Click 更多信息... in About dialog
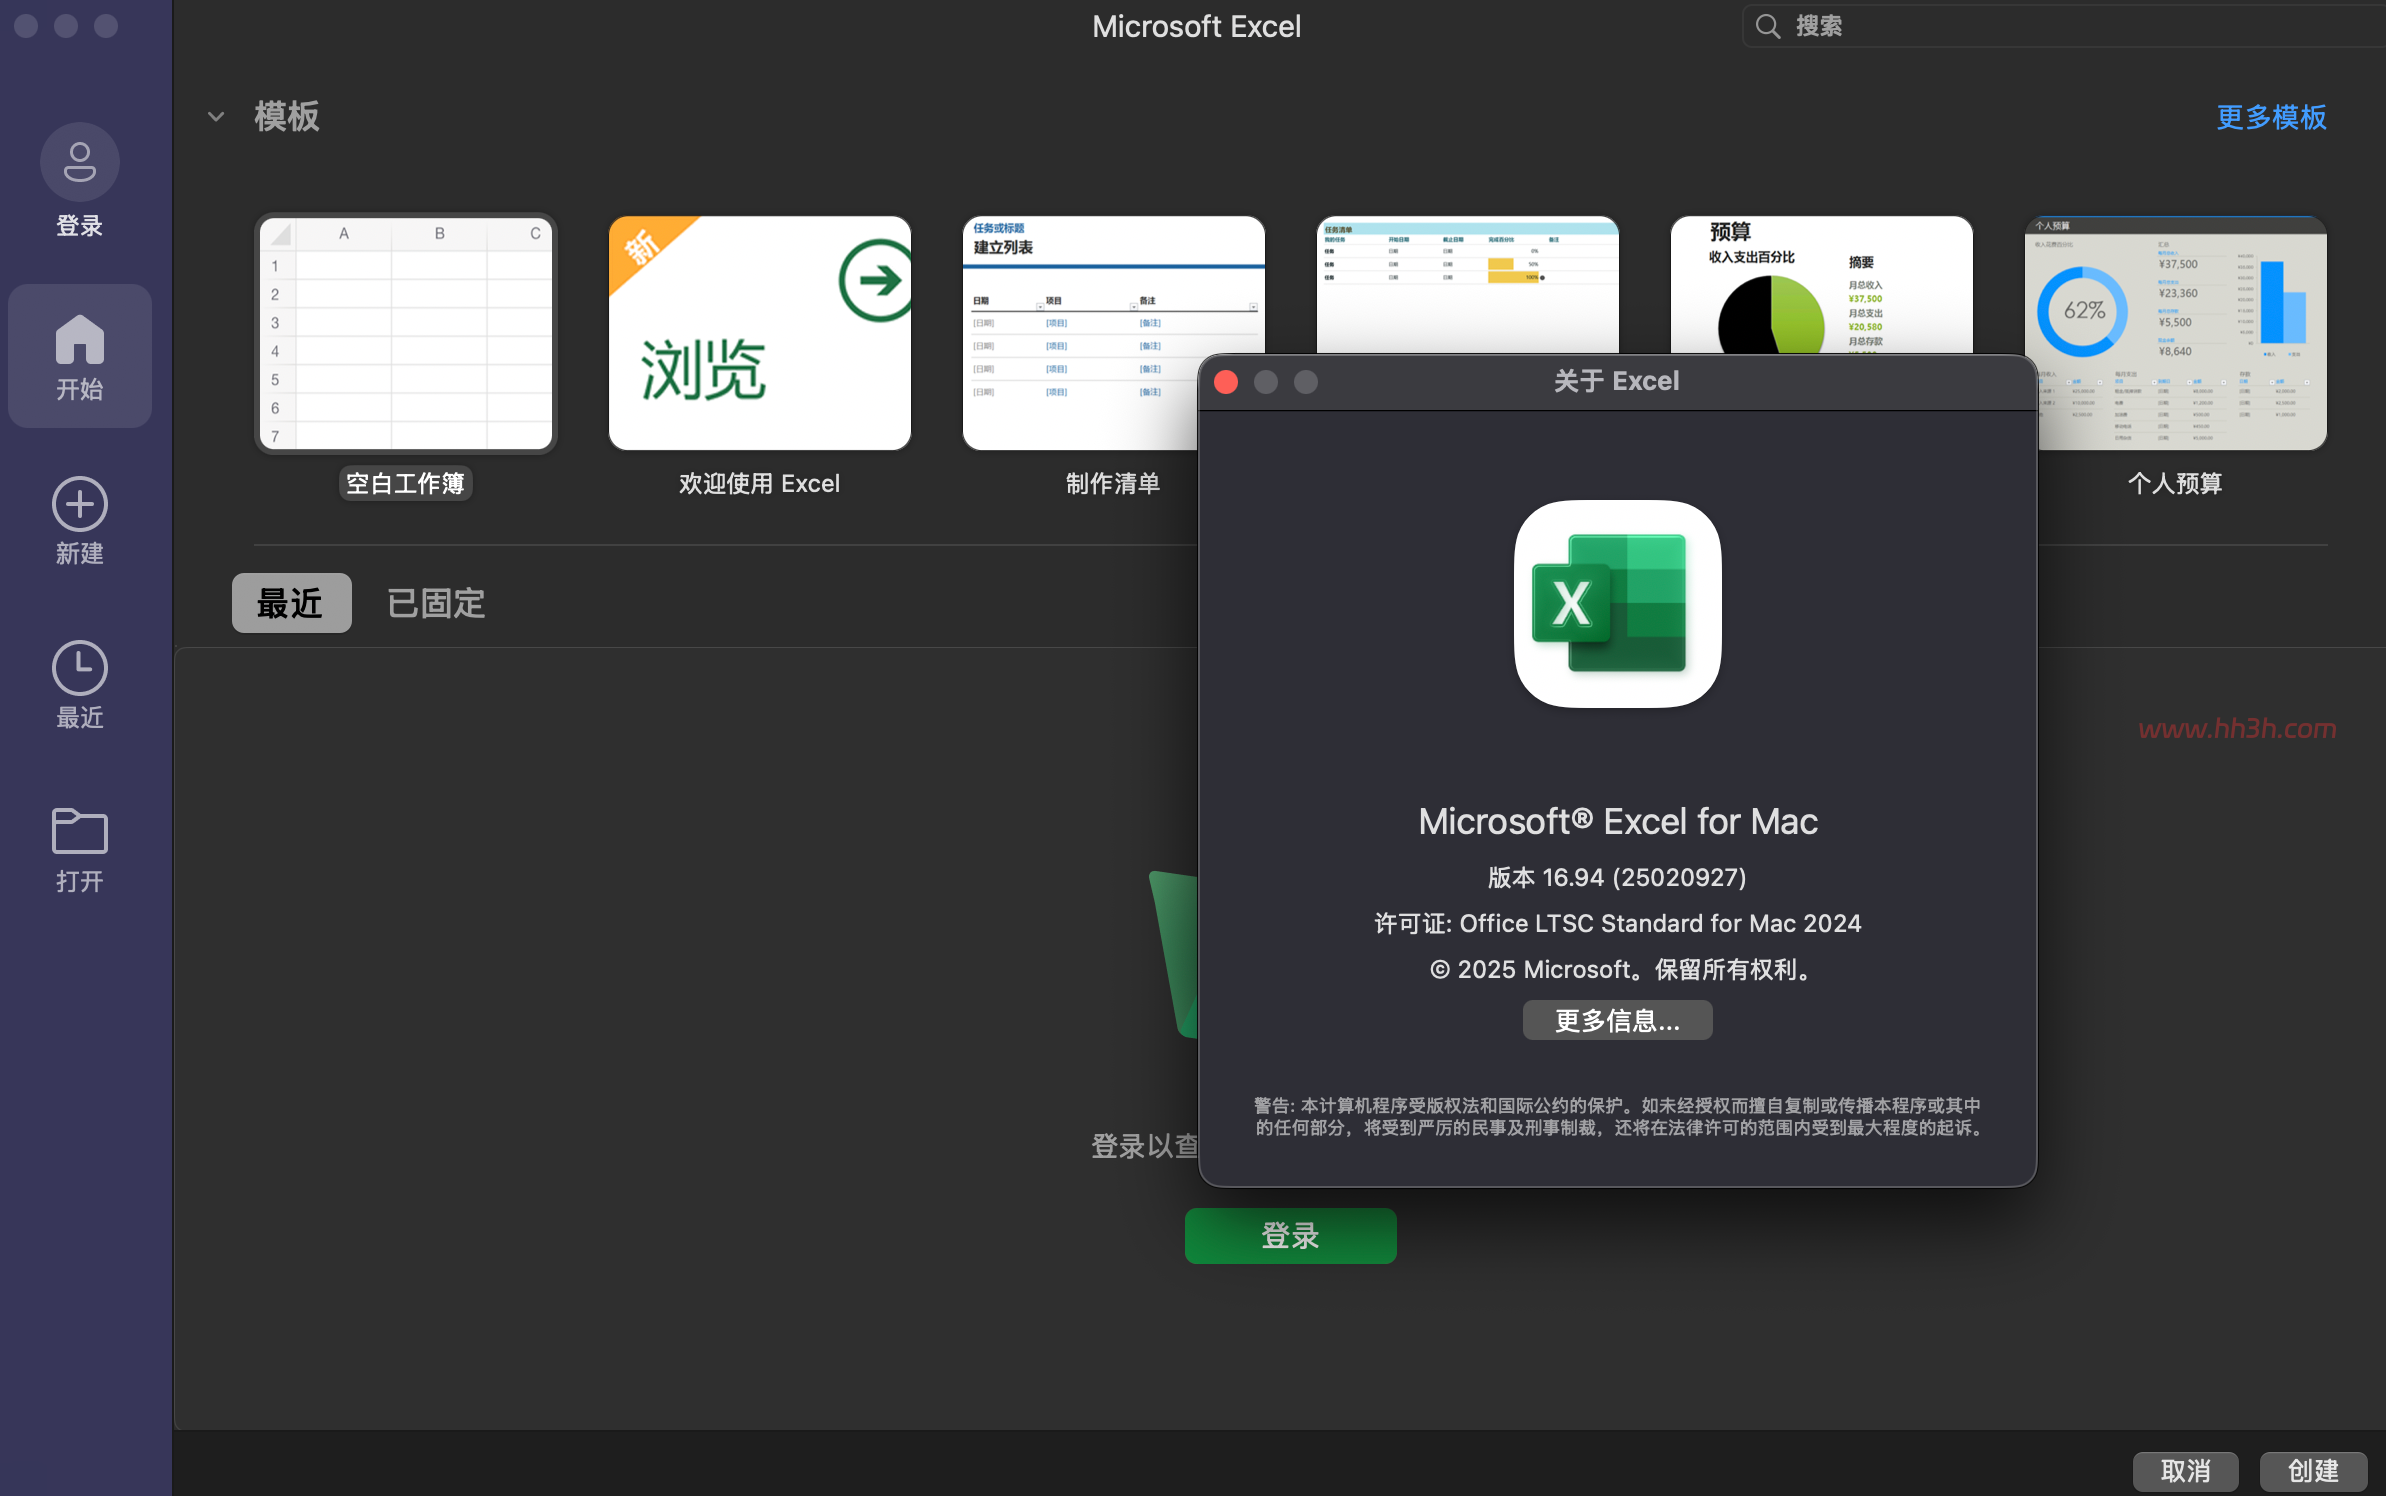The width and height of the screenshot is (2386, 1496). coord(1617,1020)
